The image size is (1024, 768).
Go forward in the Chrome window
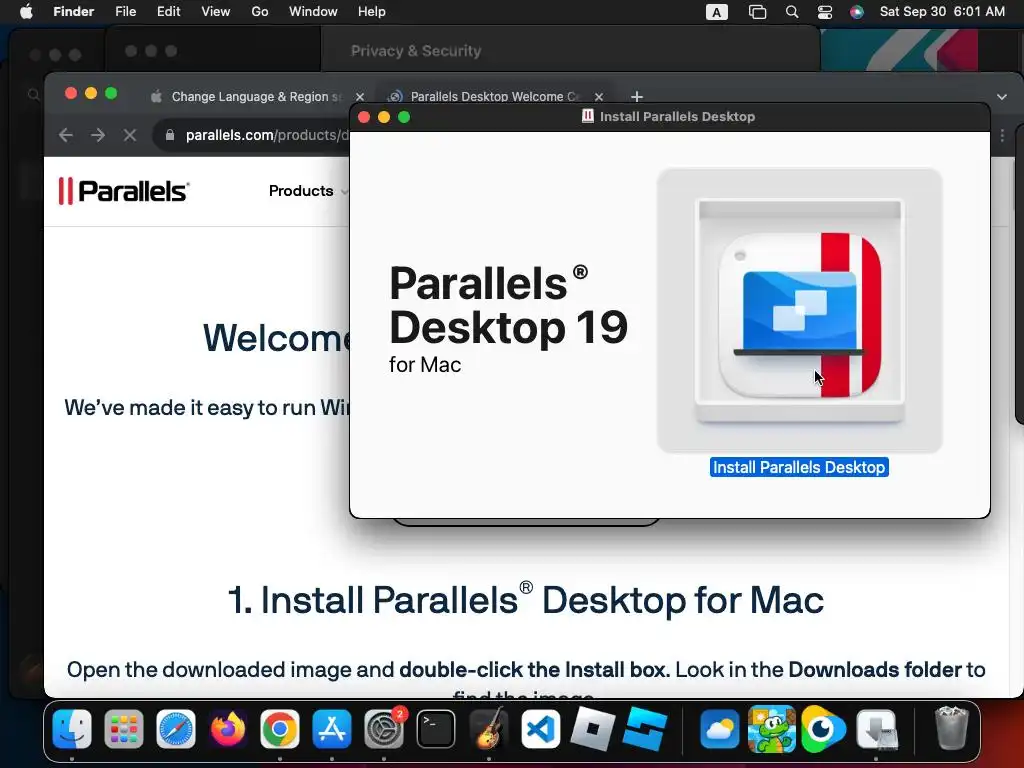coord(98,135)
